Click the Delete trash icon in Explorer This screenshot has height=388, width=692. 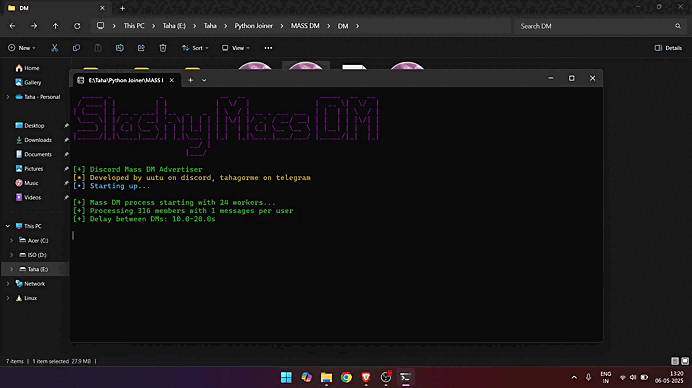[x=163, y=48]
